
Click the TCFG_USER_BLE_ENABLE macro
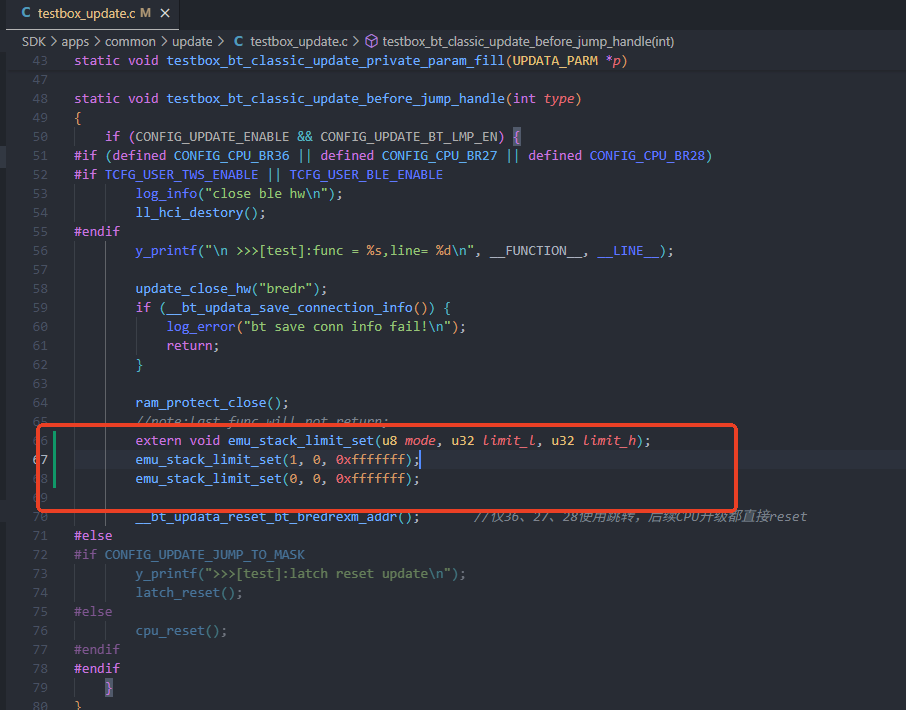(x=366, y=174)
